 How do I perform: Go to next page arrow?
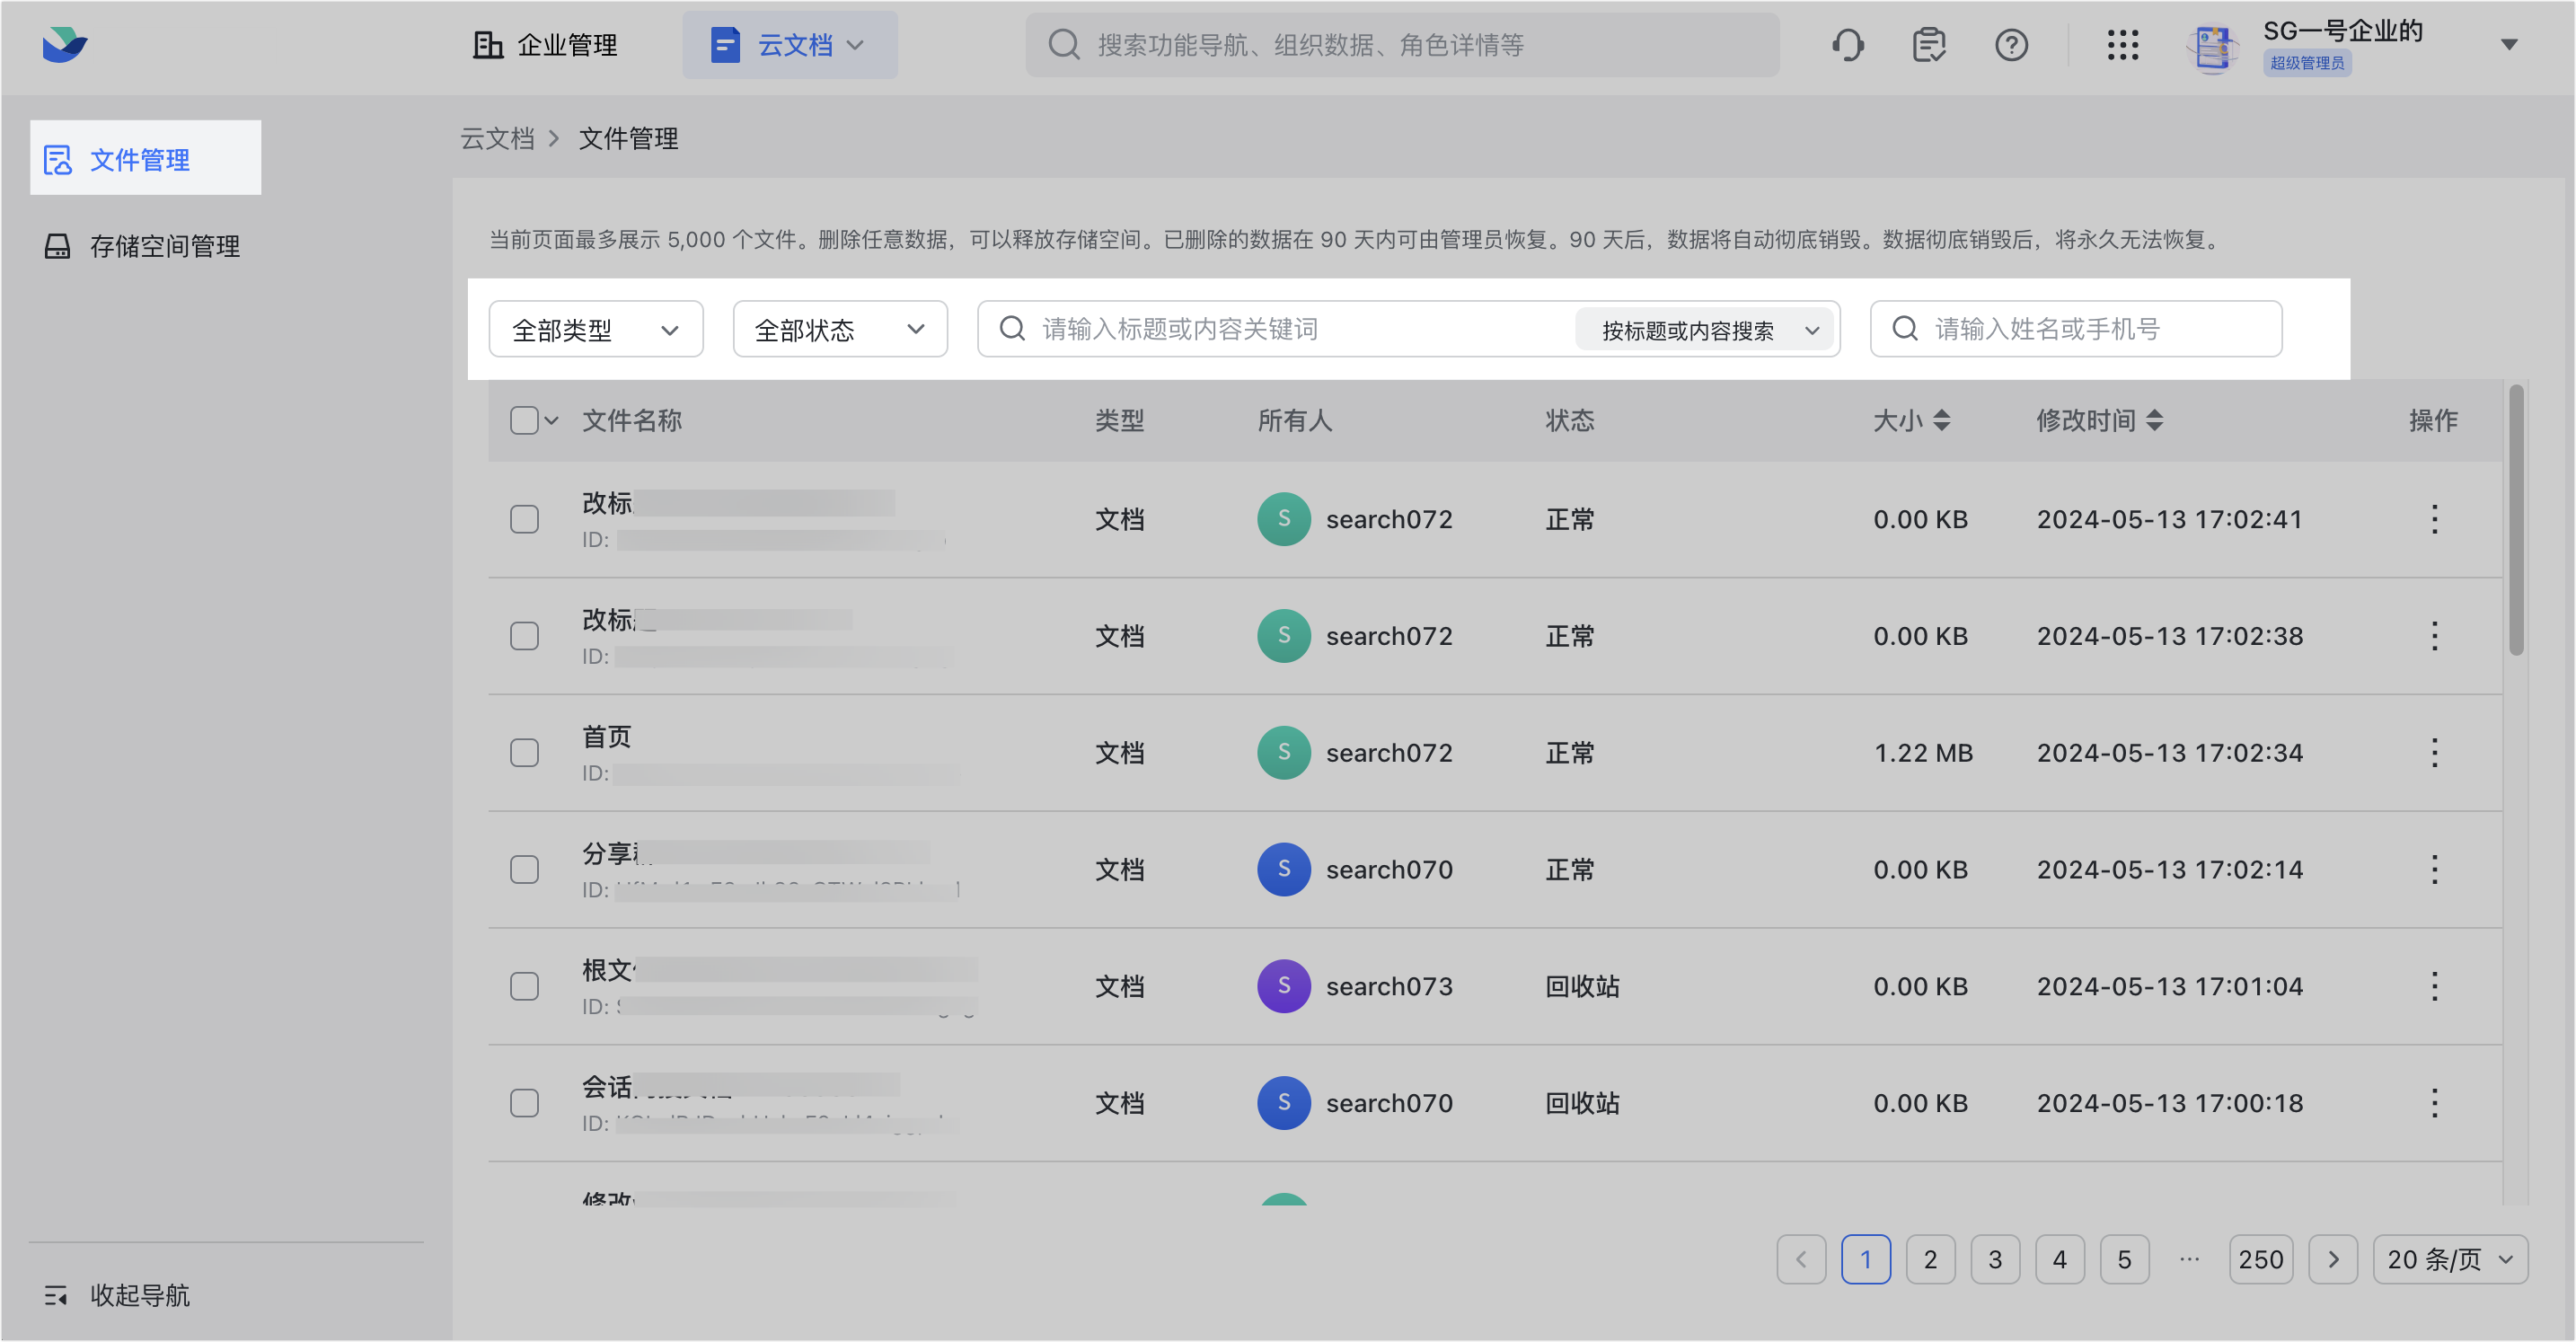[2333, 1259]
